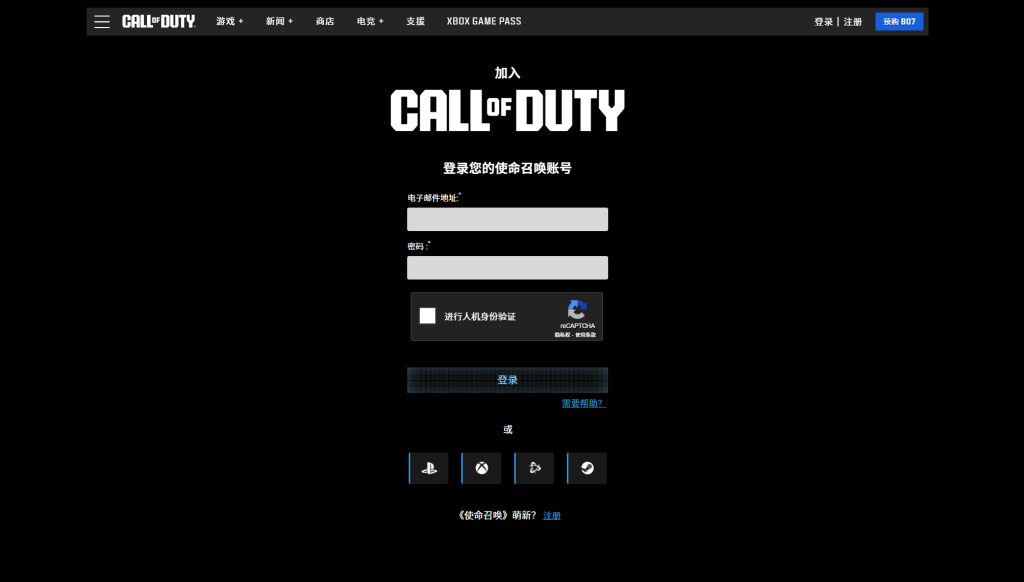Image resolution: width=1024 pixels, height=582 pixels.
Task: Sign in with Battle.net account
Action: click(534, 468)
